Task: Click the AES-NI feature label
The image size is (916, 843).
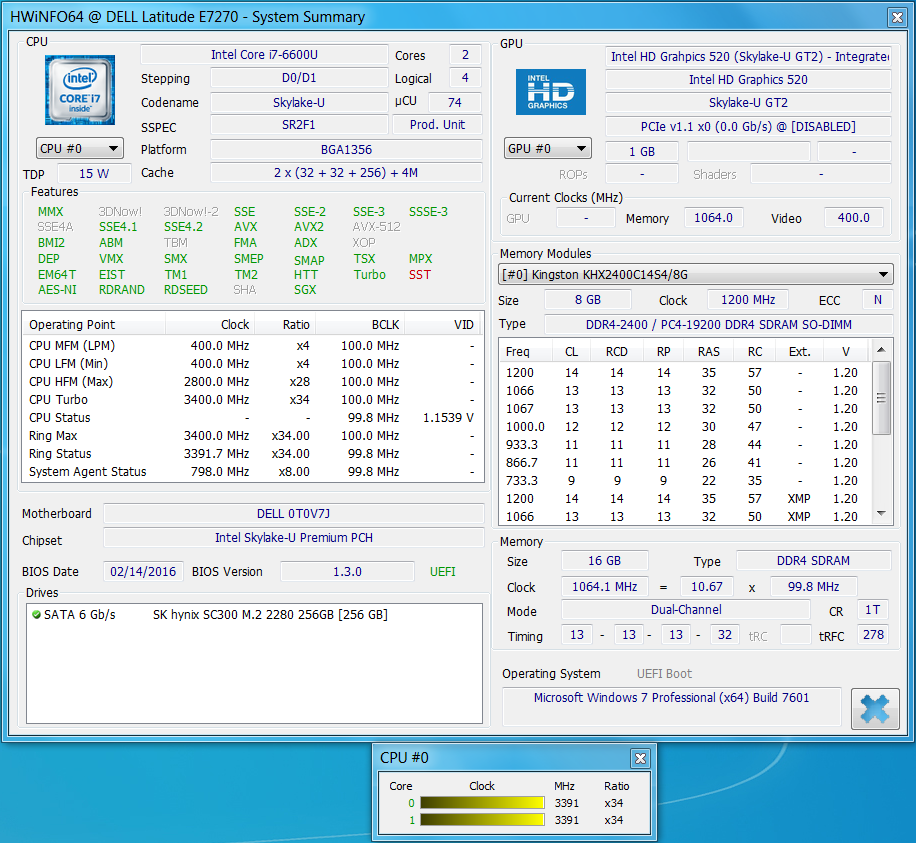Action: coord(57,290)
